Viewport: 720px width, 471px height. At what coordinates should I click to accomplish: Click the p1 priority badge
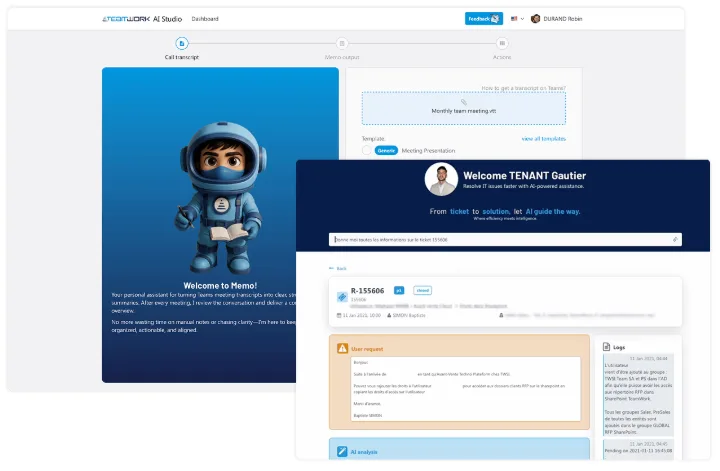click(399, 291)
